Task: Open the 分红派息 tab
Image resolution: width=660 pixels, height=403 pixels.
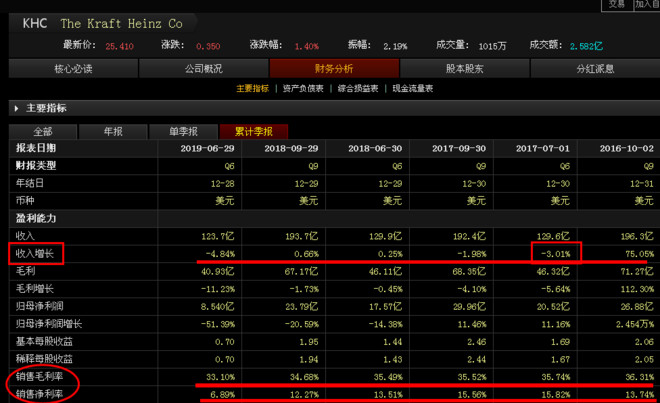Action: (595, 69)
